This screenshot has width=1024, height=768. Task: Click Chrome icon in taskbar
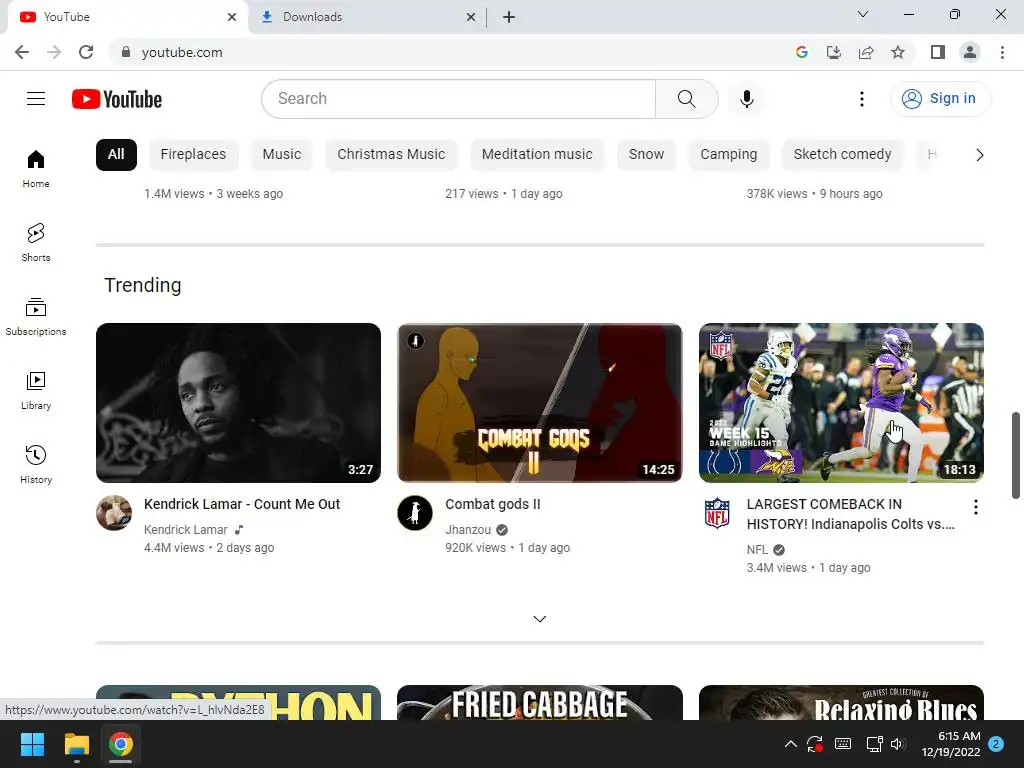tap(121, 744)
